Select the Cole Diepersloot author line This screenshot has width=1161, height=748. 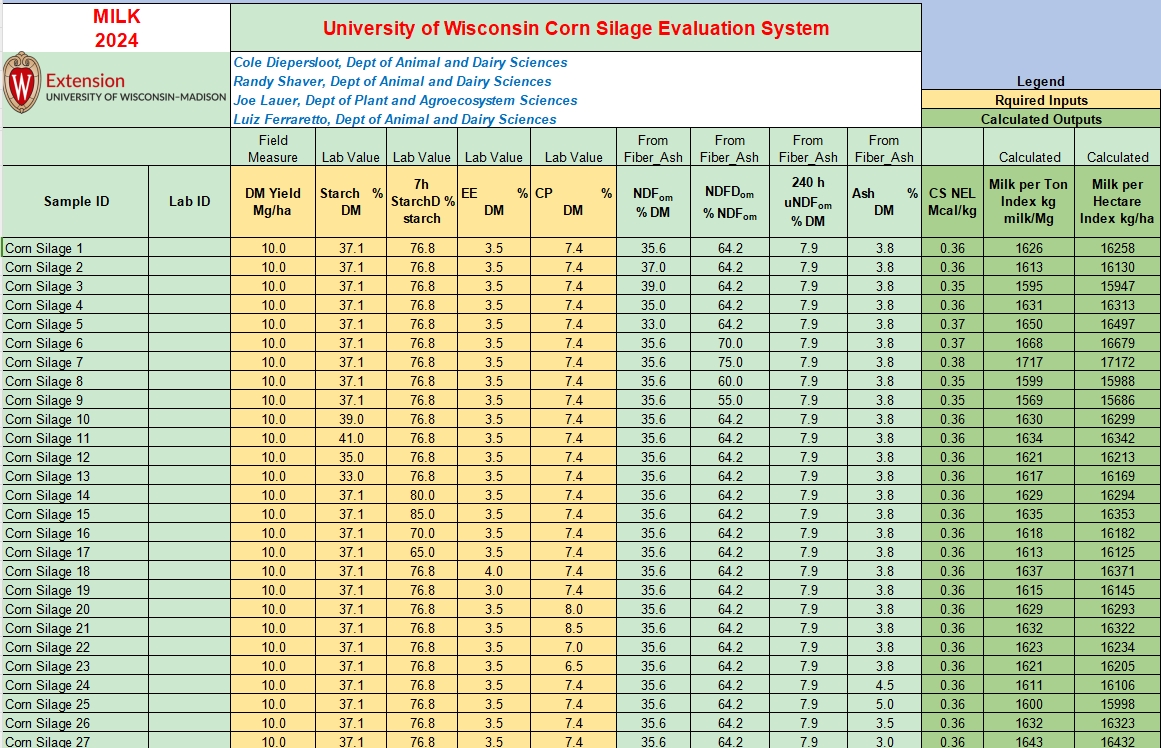tap(401, 62)
